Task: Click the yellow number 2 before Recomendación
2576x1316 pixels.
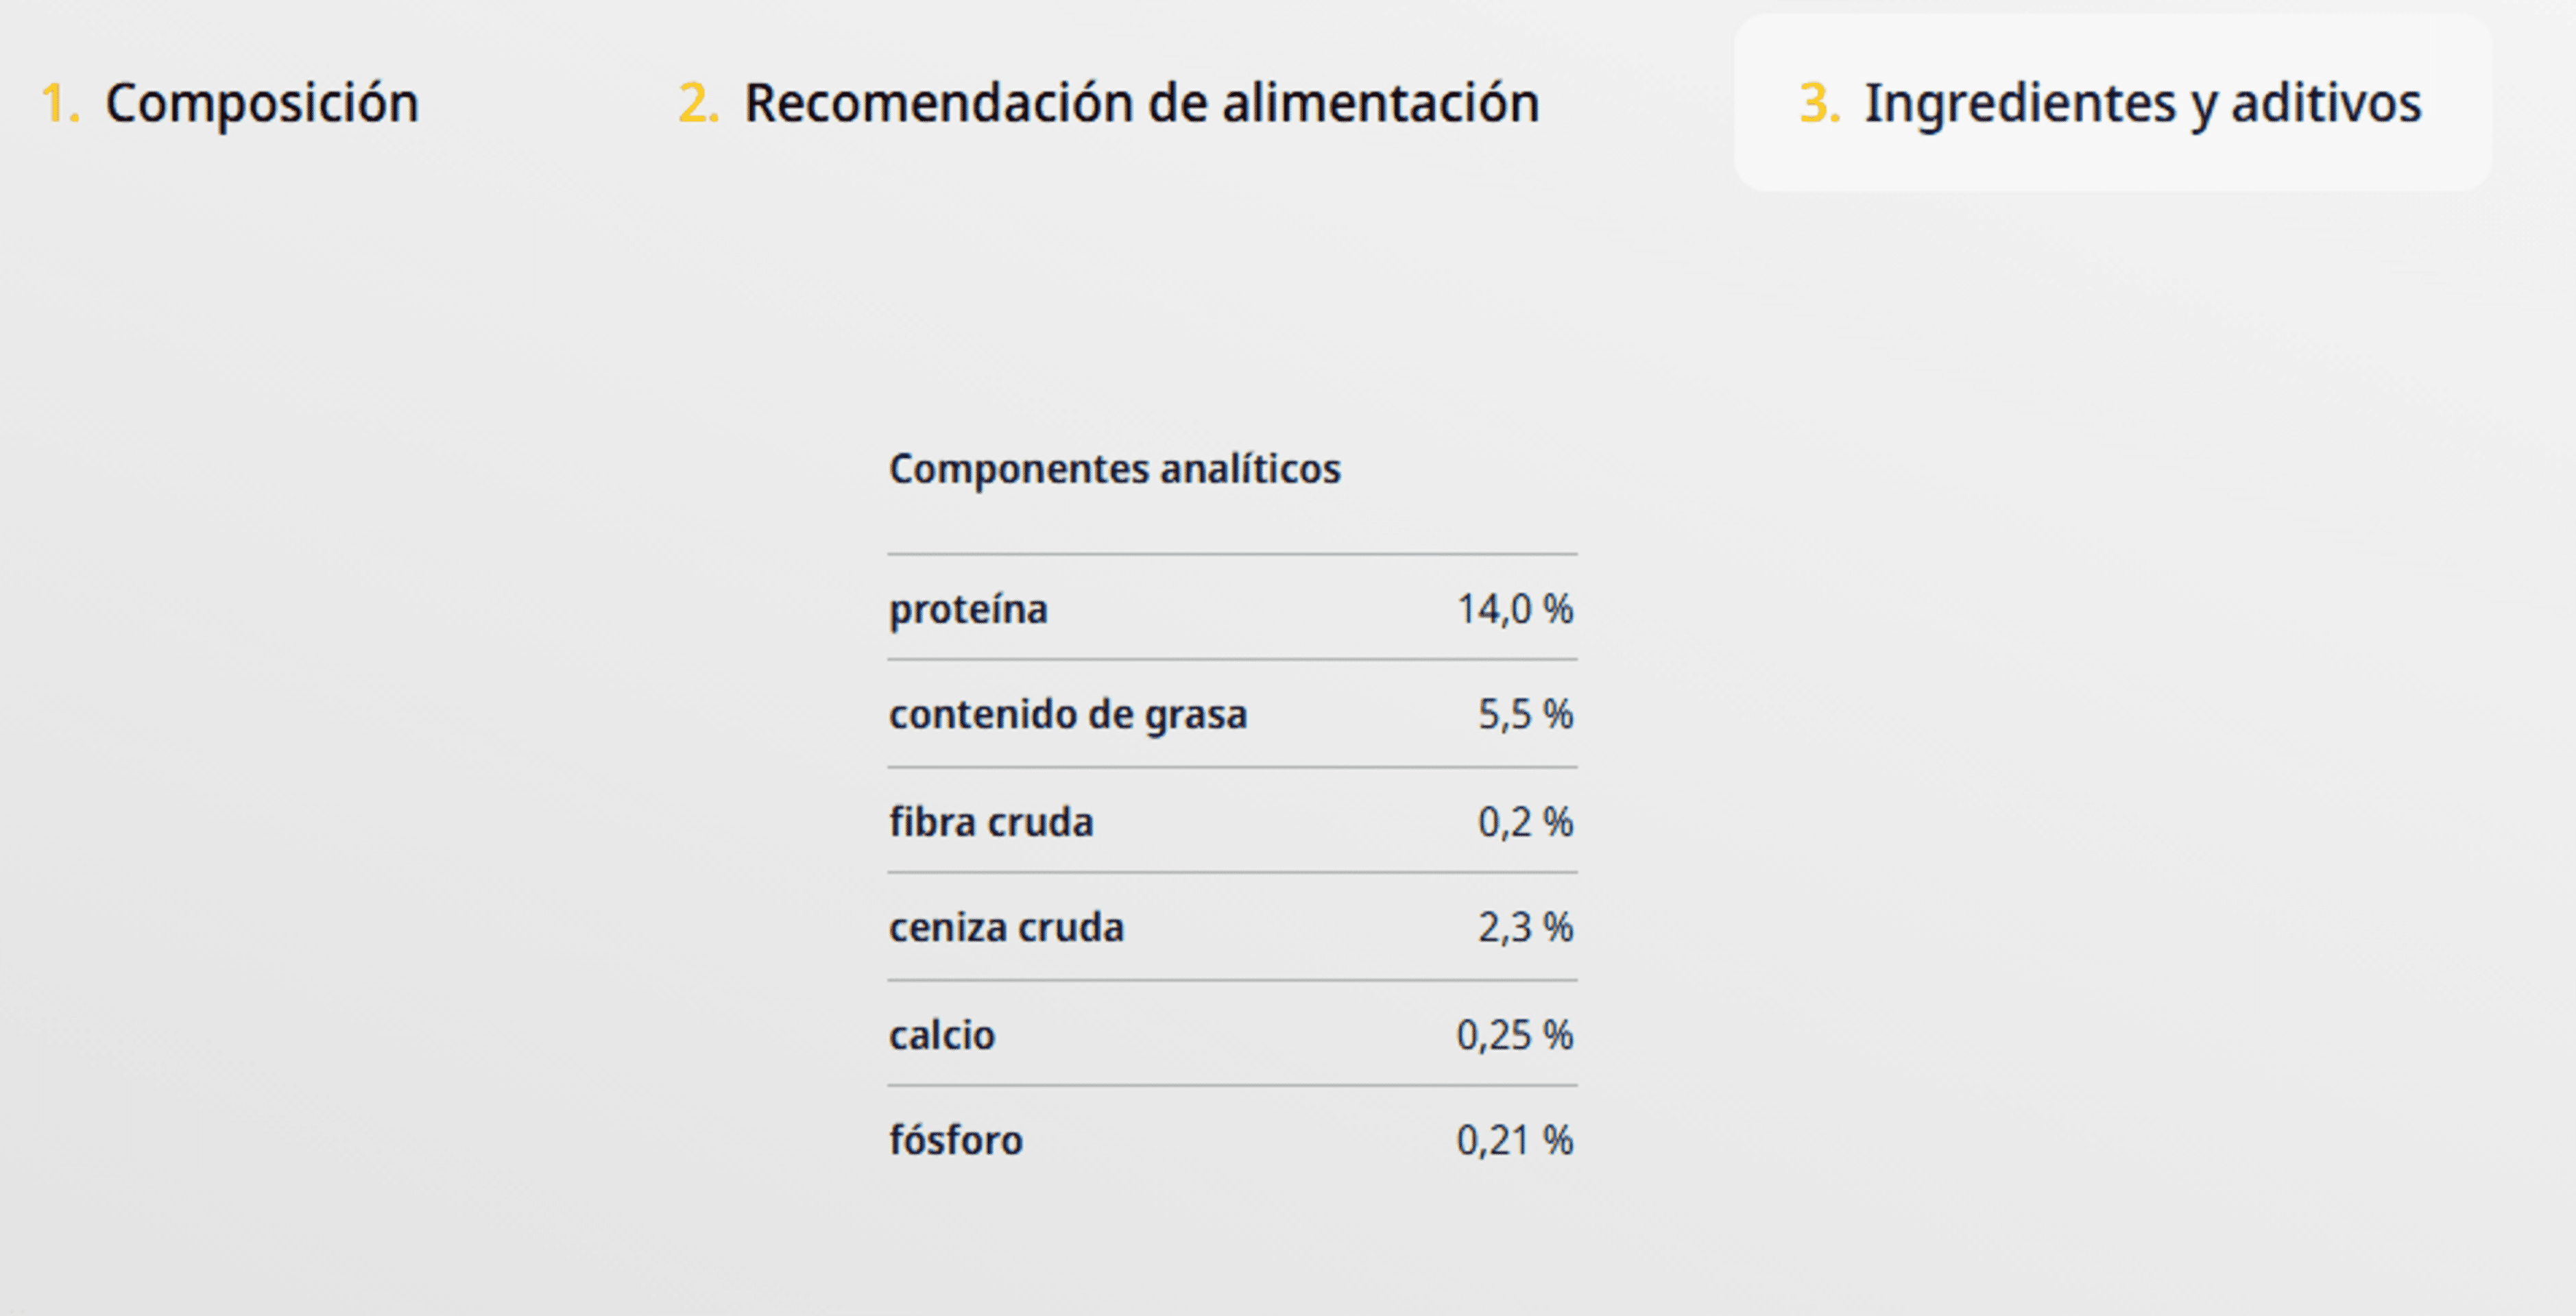Action: pos(698,103)
